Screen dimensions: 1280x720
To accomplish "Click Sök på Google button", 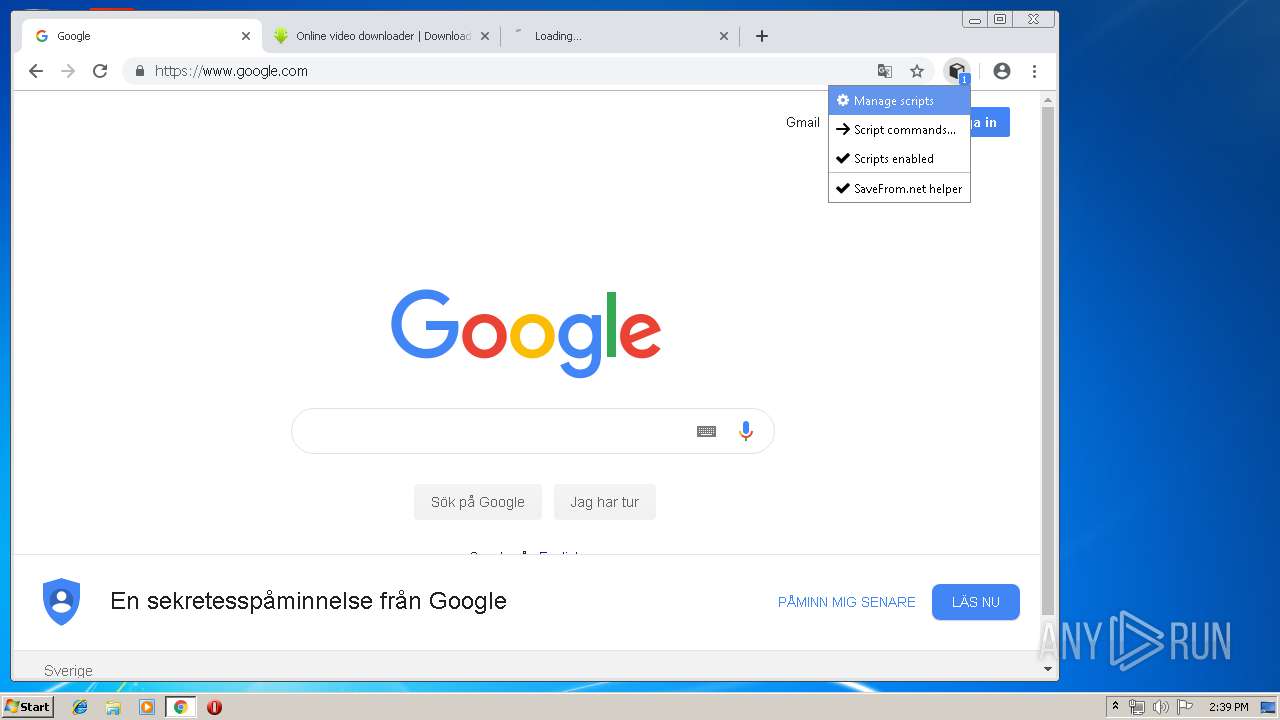I will click(x=478, y=502).
